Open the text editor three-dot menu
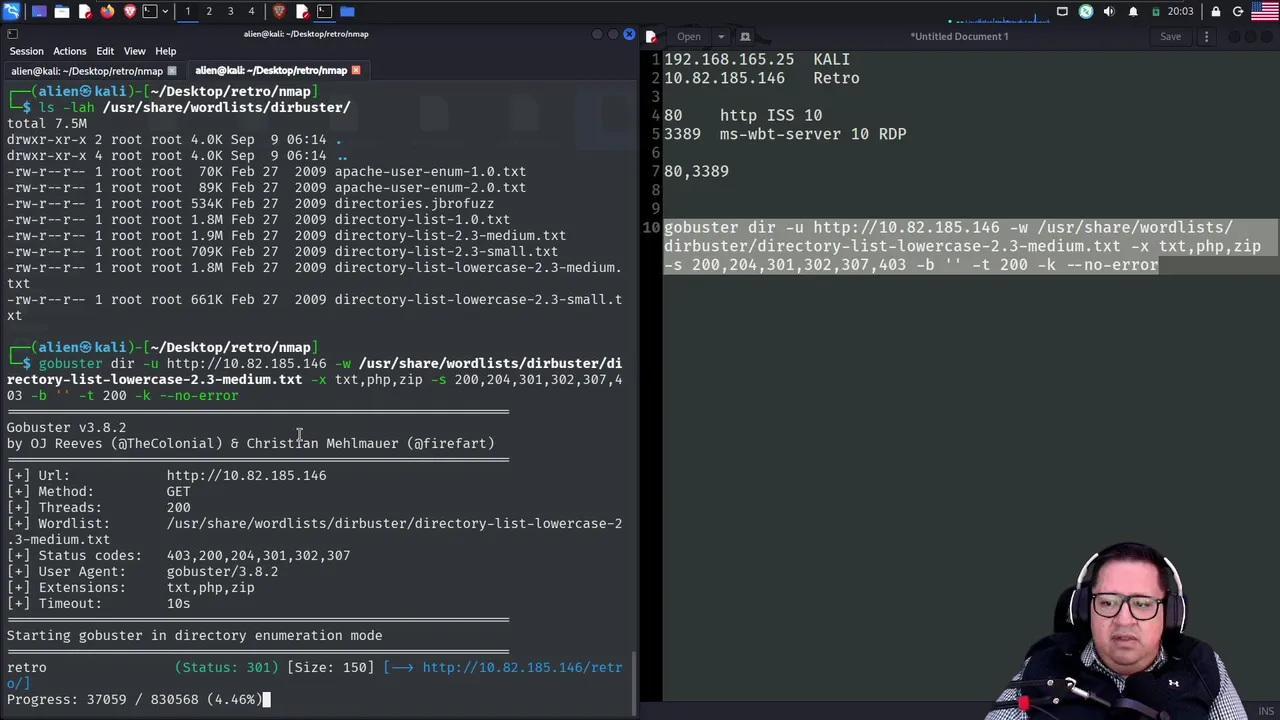Image resolution: width=1280 pixels, height=720 pixels. [1206, 37]
